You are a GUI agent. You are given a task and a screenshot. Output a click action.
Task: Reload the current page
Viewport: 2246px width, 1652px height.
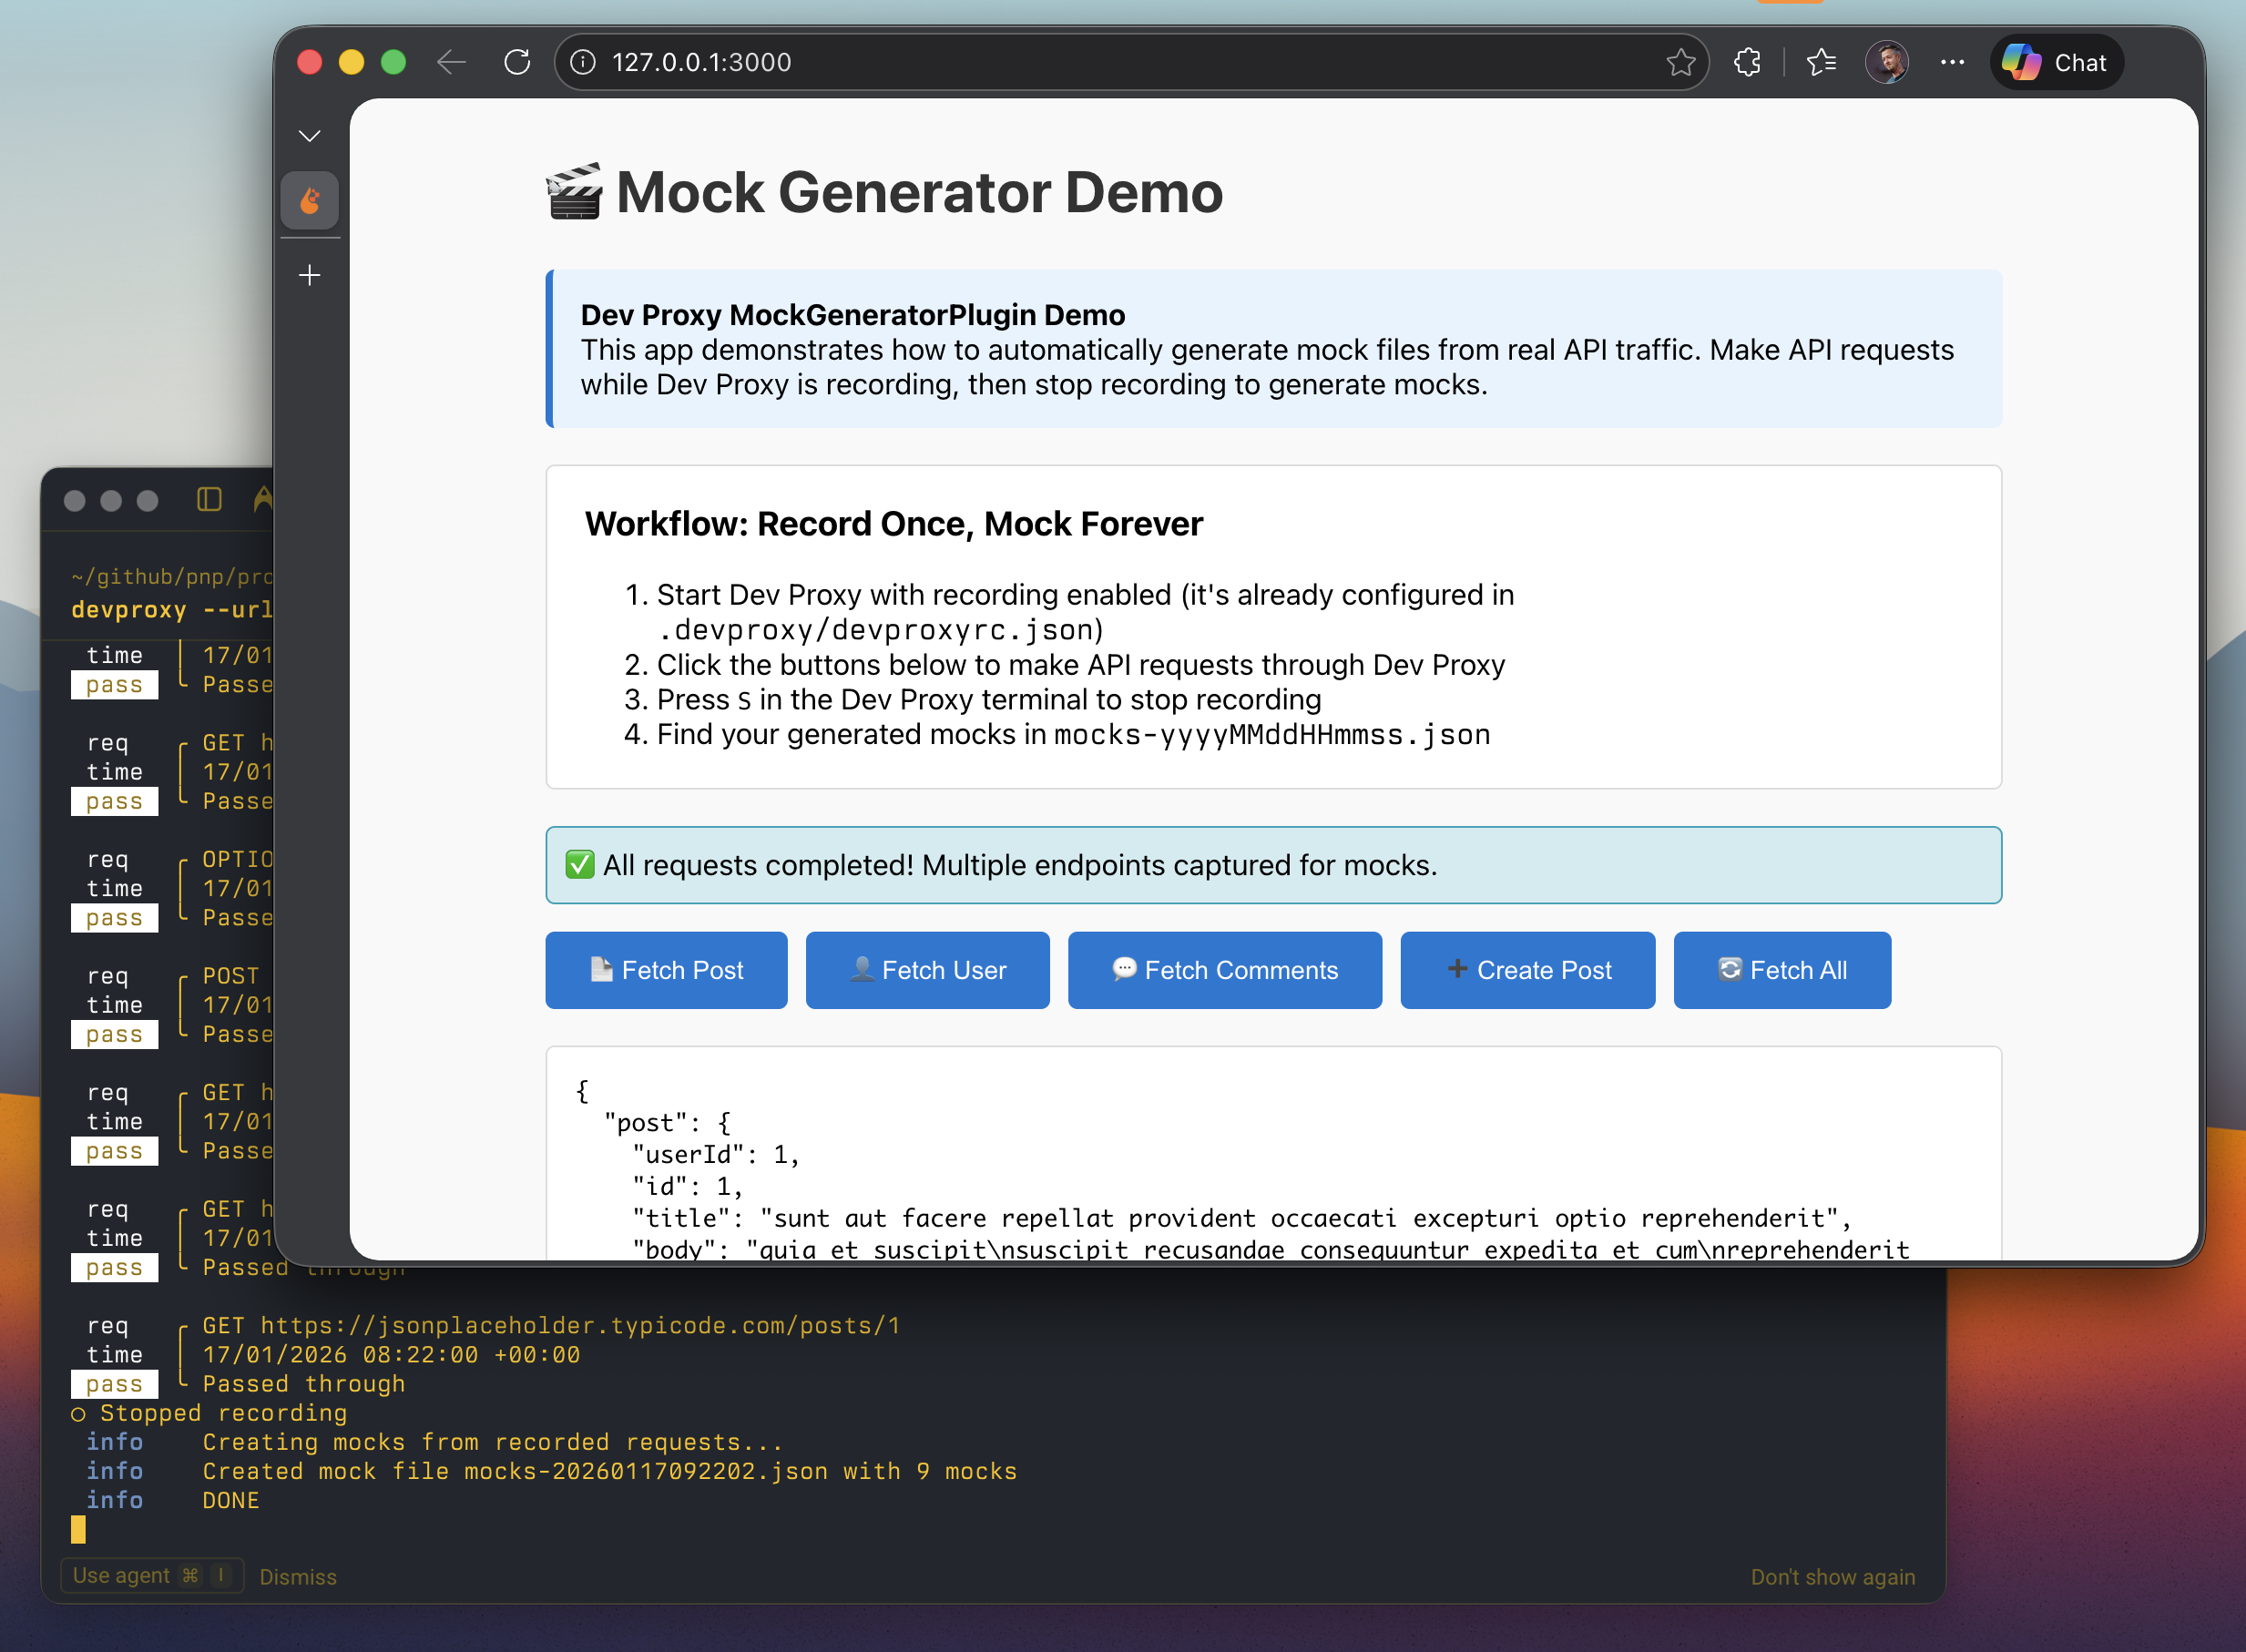click(517, 62)
